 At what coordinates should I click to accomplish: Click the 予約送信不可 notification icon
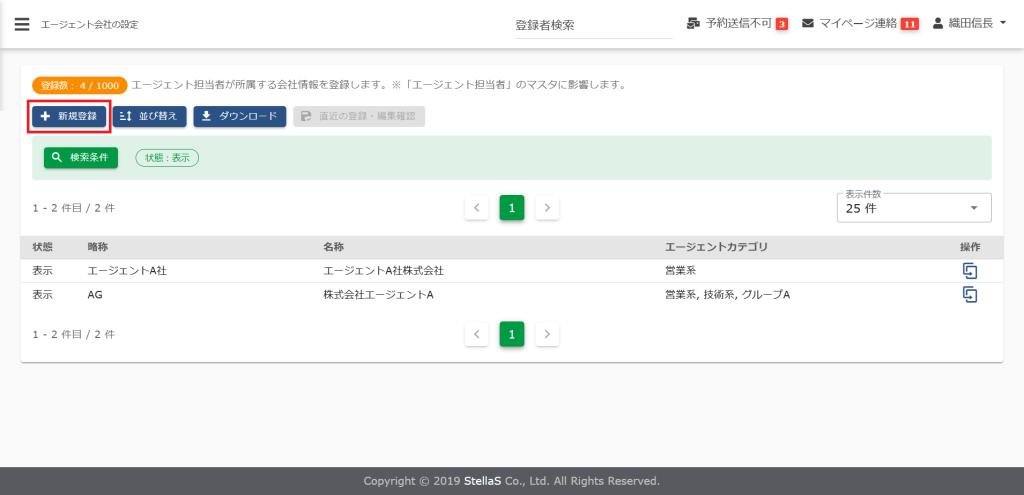[x=694, y=23]
